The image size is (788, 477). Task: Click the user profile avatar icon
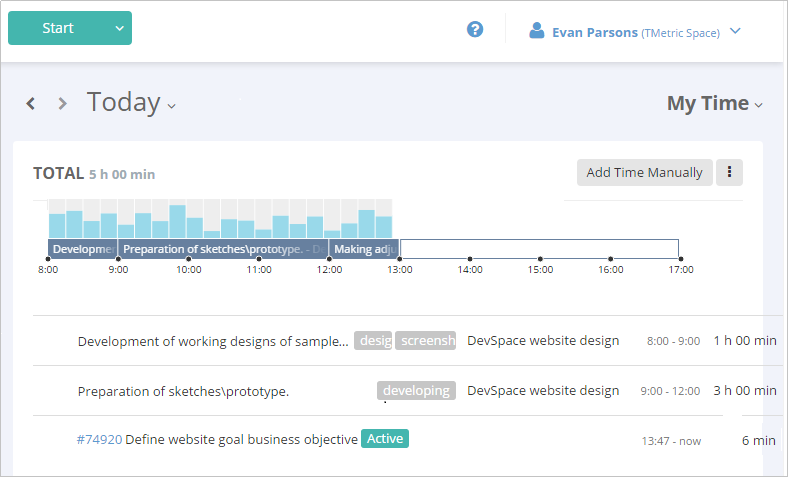coord(535,31)
